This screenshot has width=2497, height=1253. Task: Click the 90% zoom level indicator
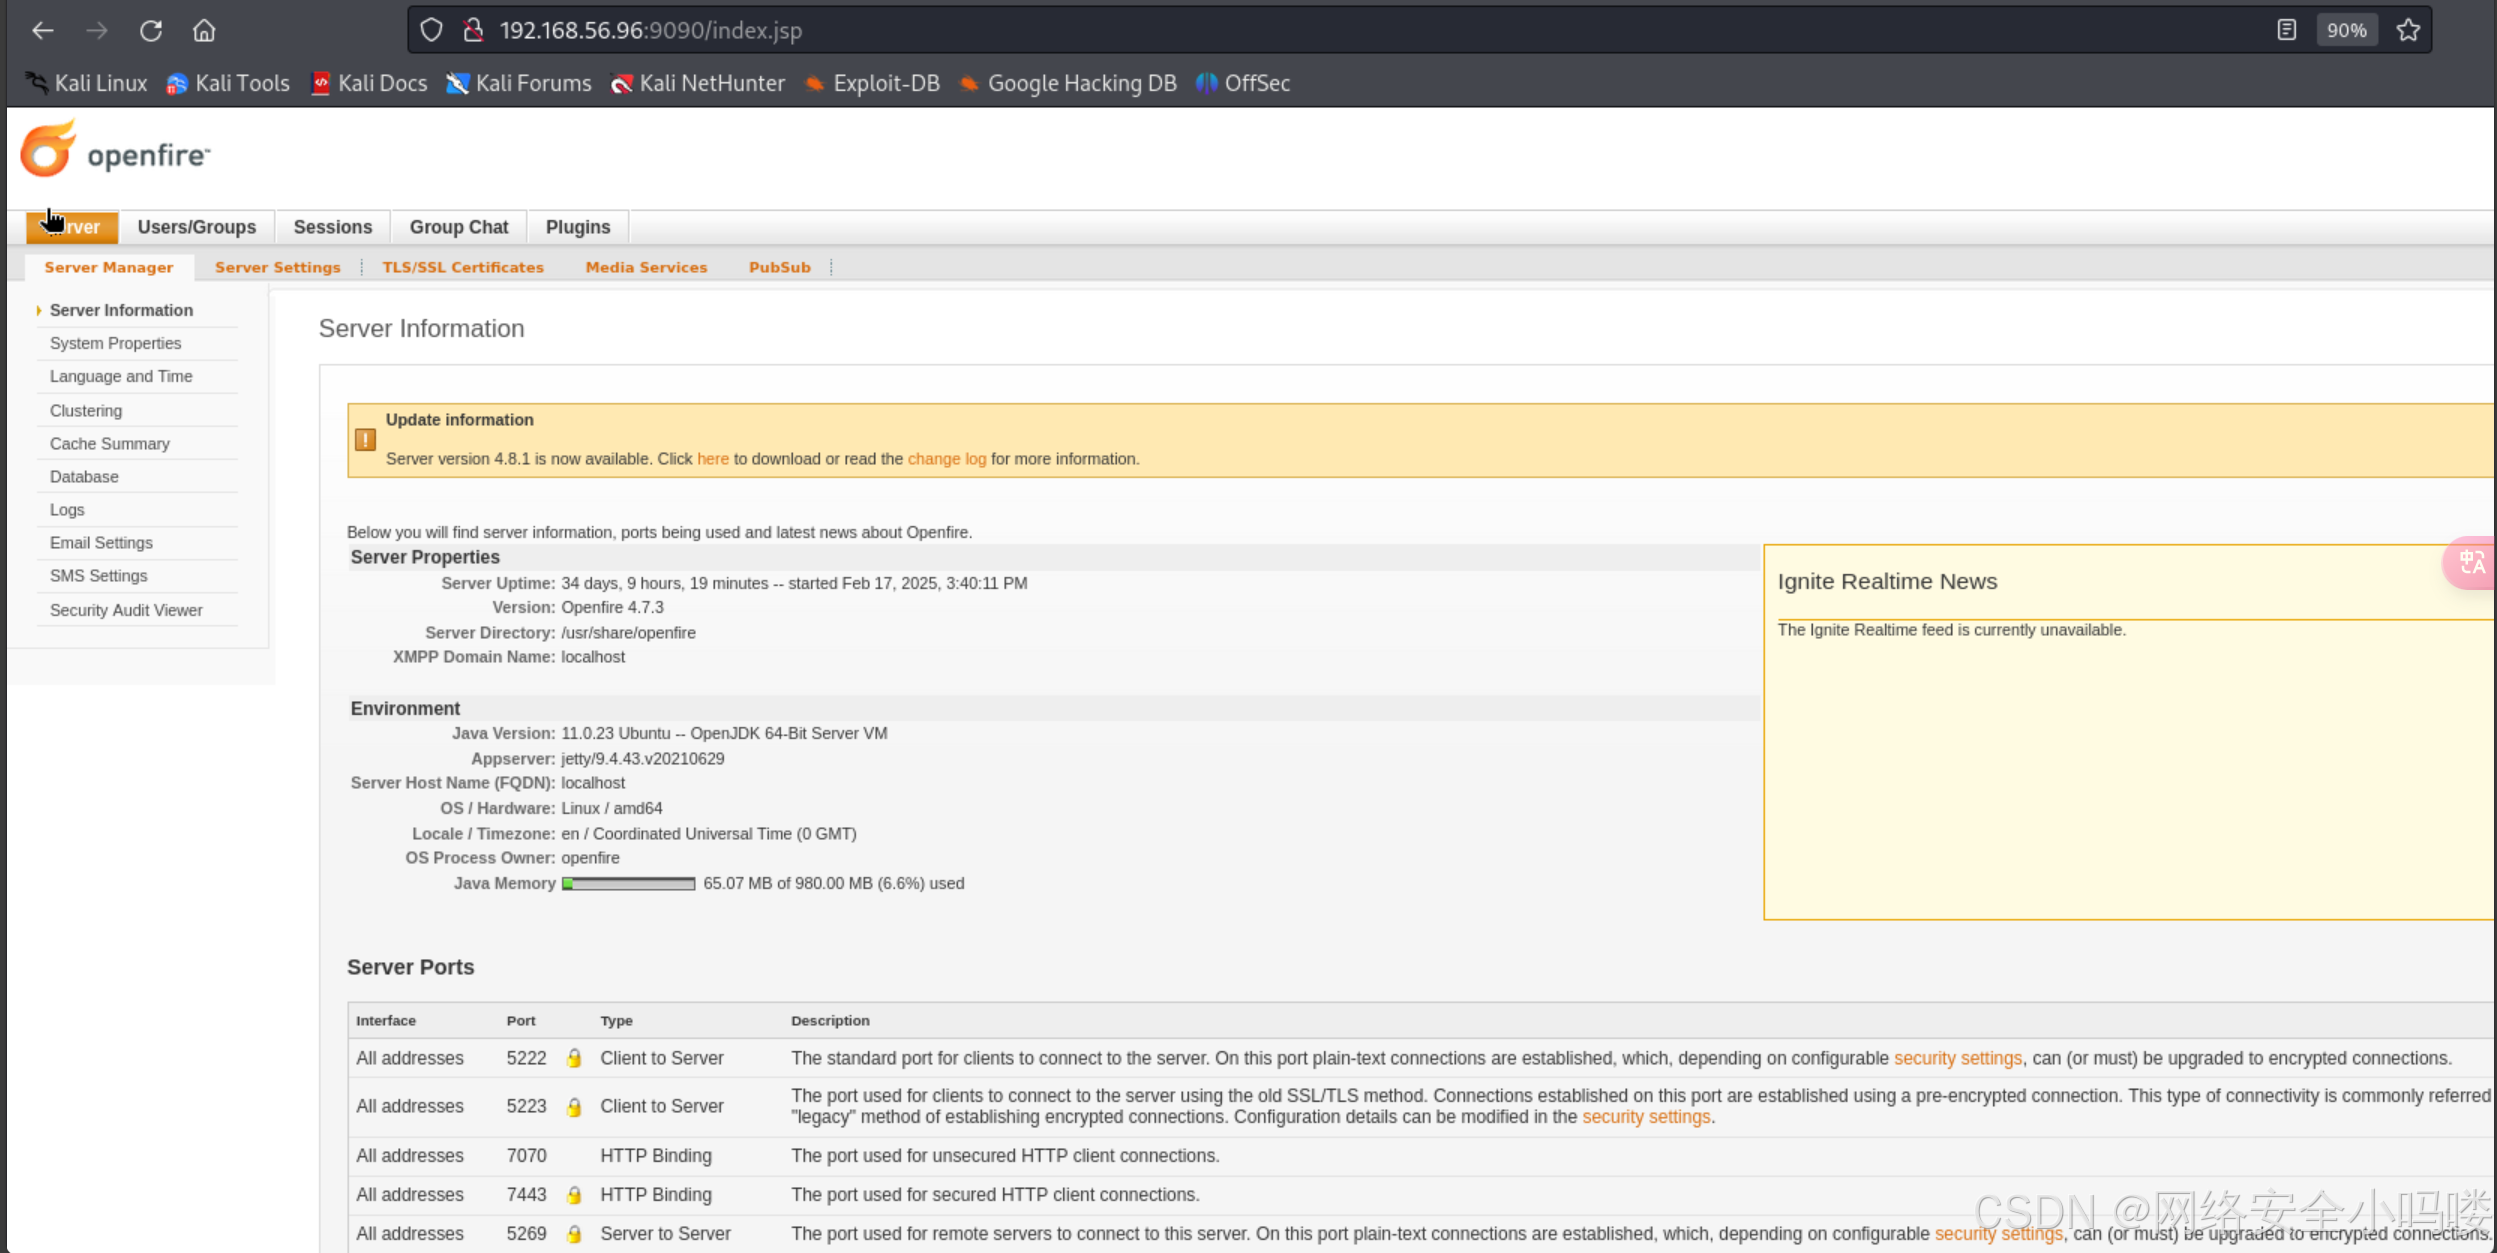pyautogui.click(x=2346, y=30)
